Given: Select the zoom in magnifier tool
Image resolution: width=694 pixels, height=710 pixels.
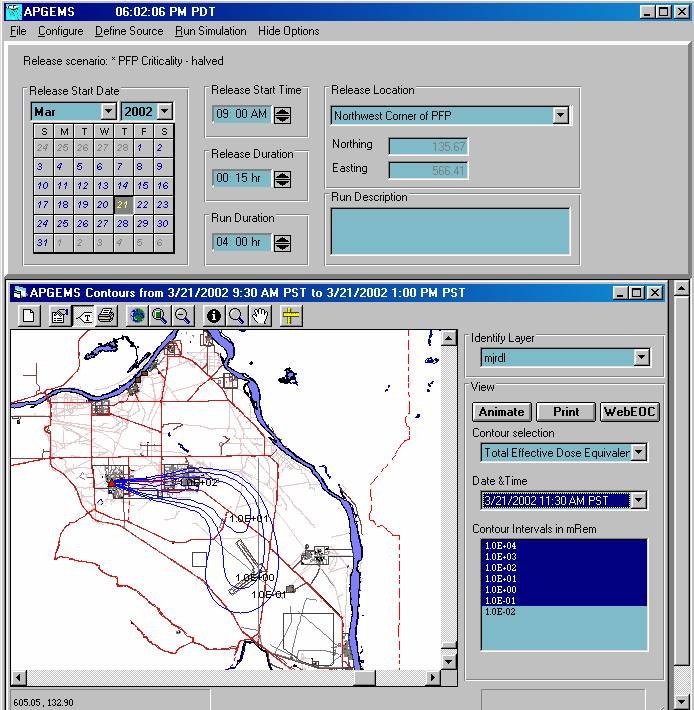Looking at the screenshot, I should click(160, 316).
